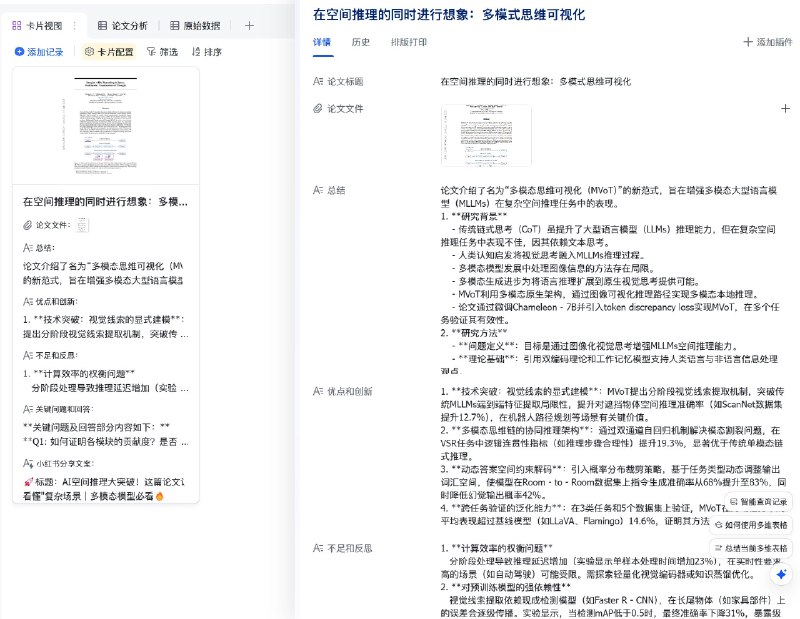Add attachment with plus in 论文文件 row
Viewport: 800px width, 619px height.
coord(785,108)
